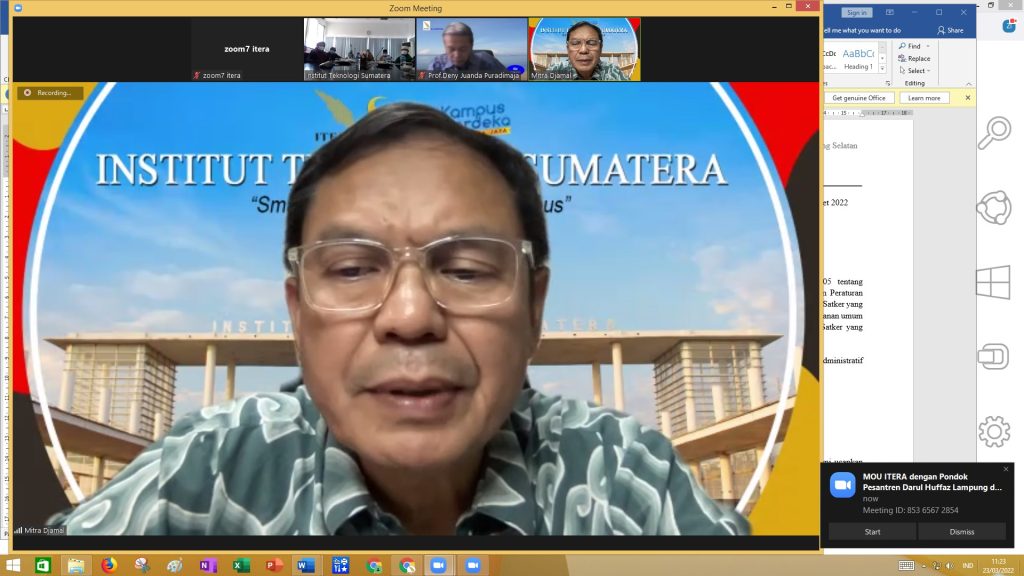The image size is (1024, 576).
Task: Open Word's Ribbon Display Options
Action: coord(889,12)
